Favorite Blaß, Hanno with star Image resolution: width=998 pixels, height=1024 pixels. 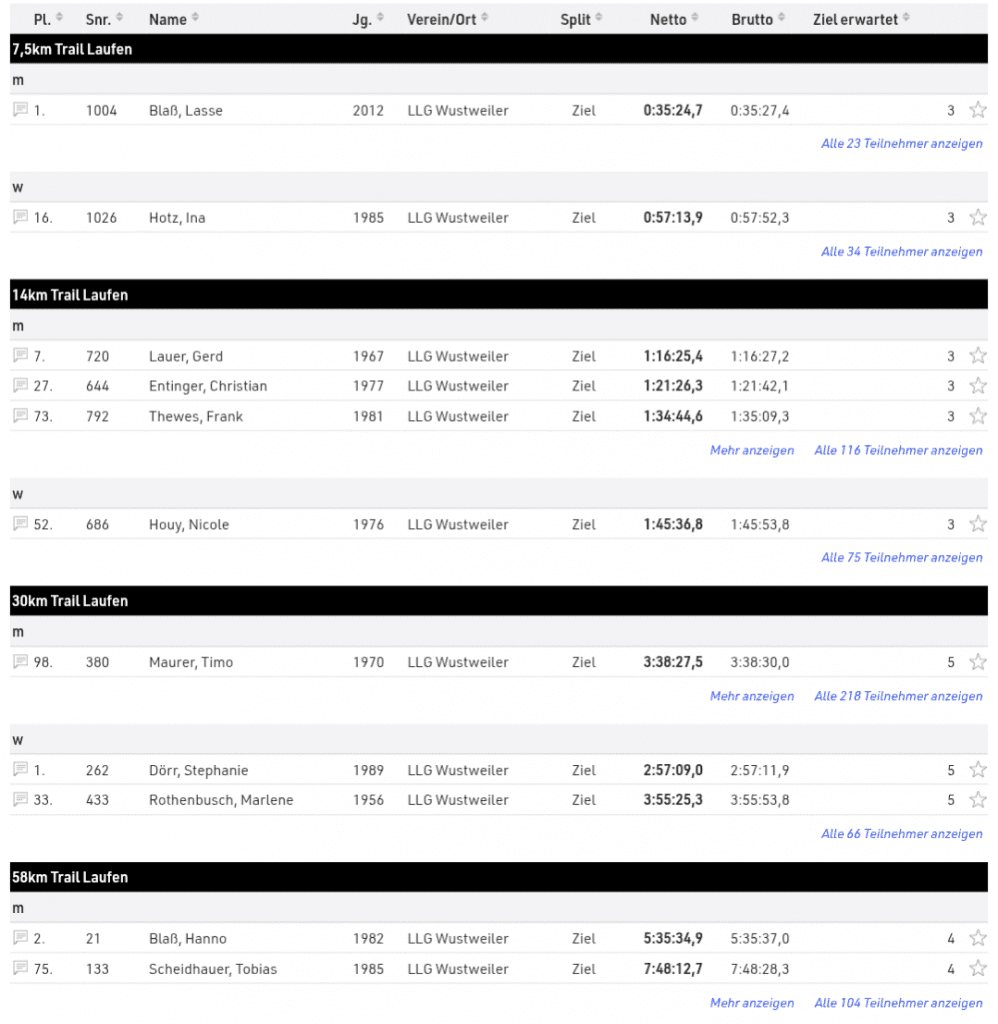click(x=978, y=938)
